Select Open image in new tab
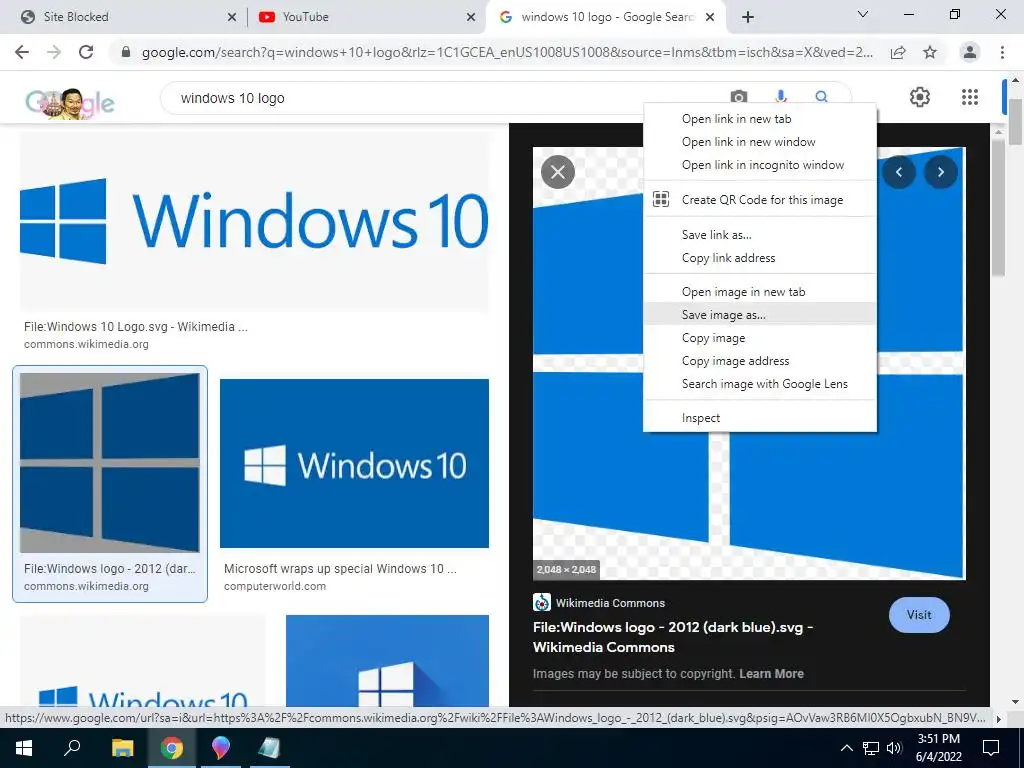Viewport: 1024px width, 768px height. (760, 292)
